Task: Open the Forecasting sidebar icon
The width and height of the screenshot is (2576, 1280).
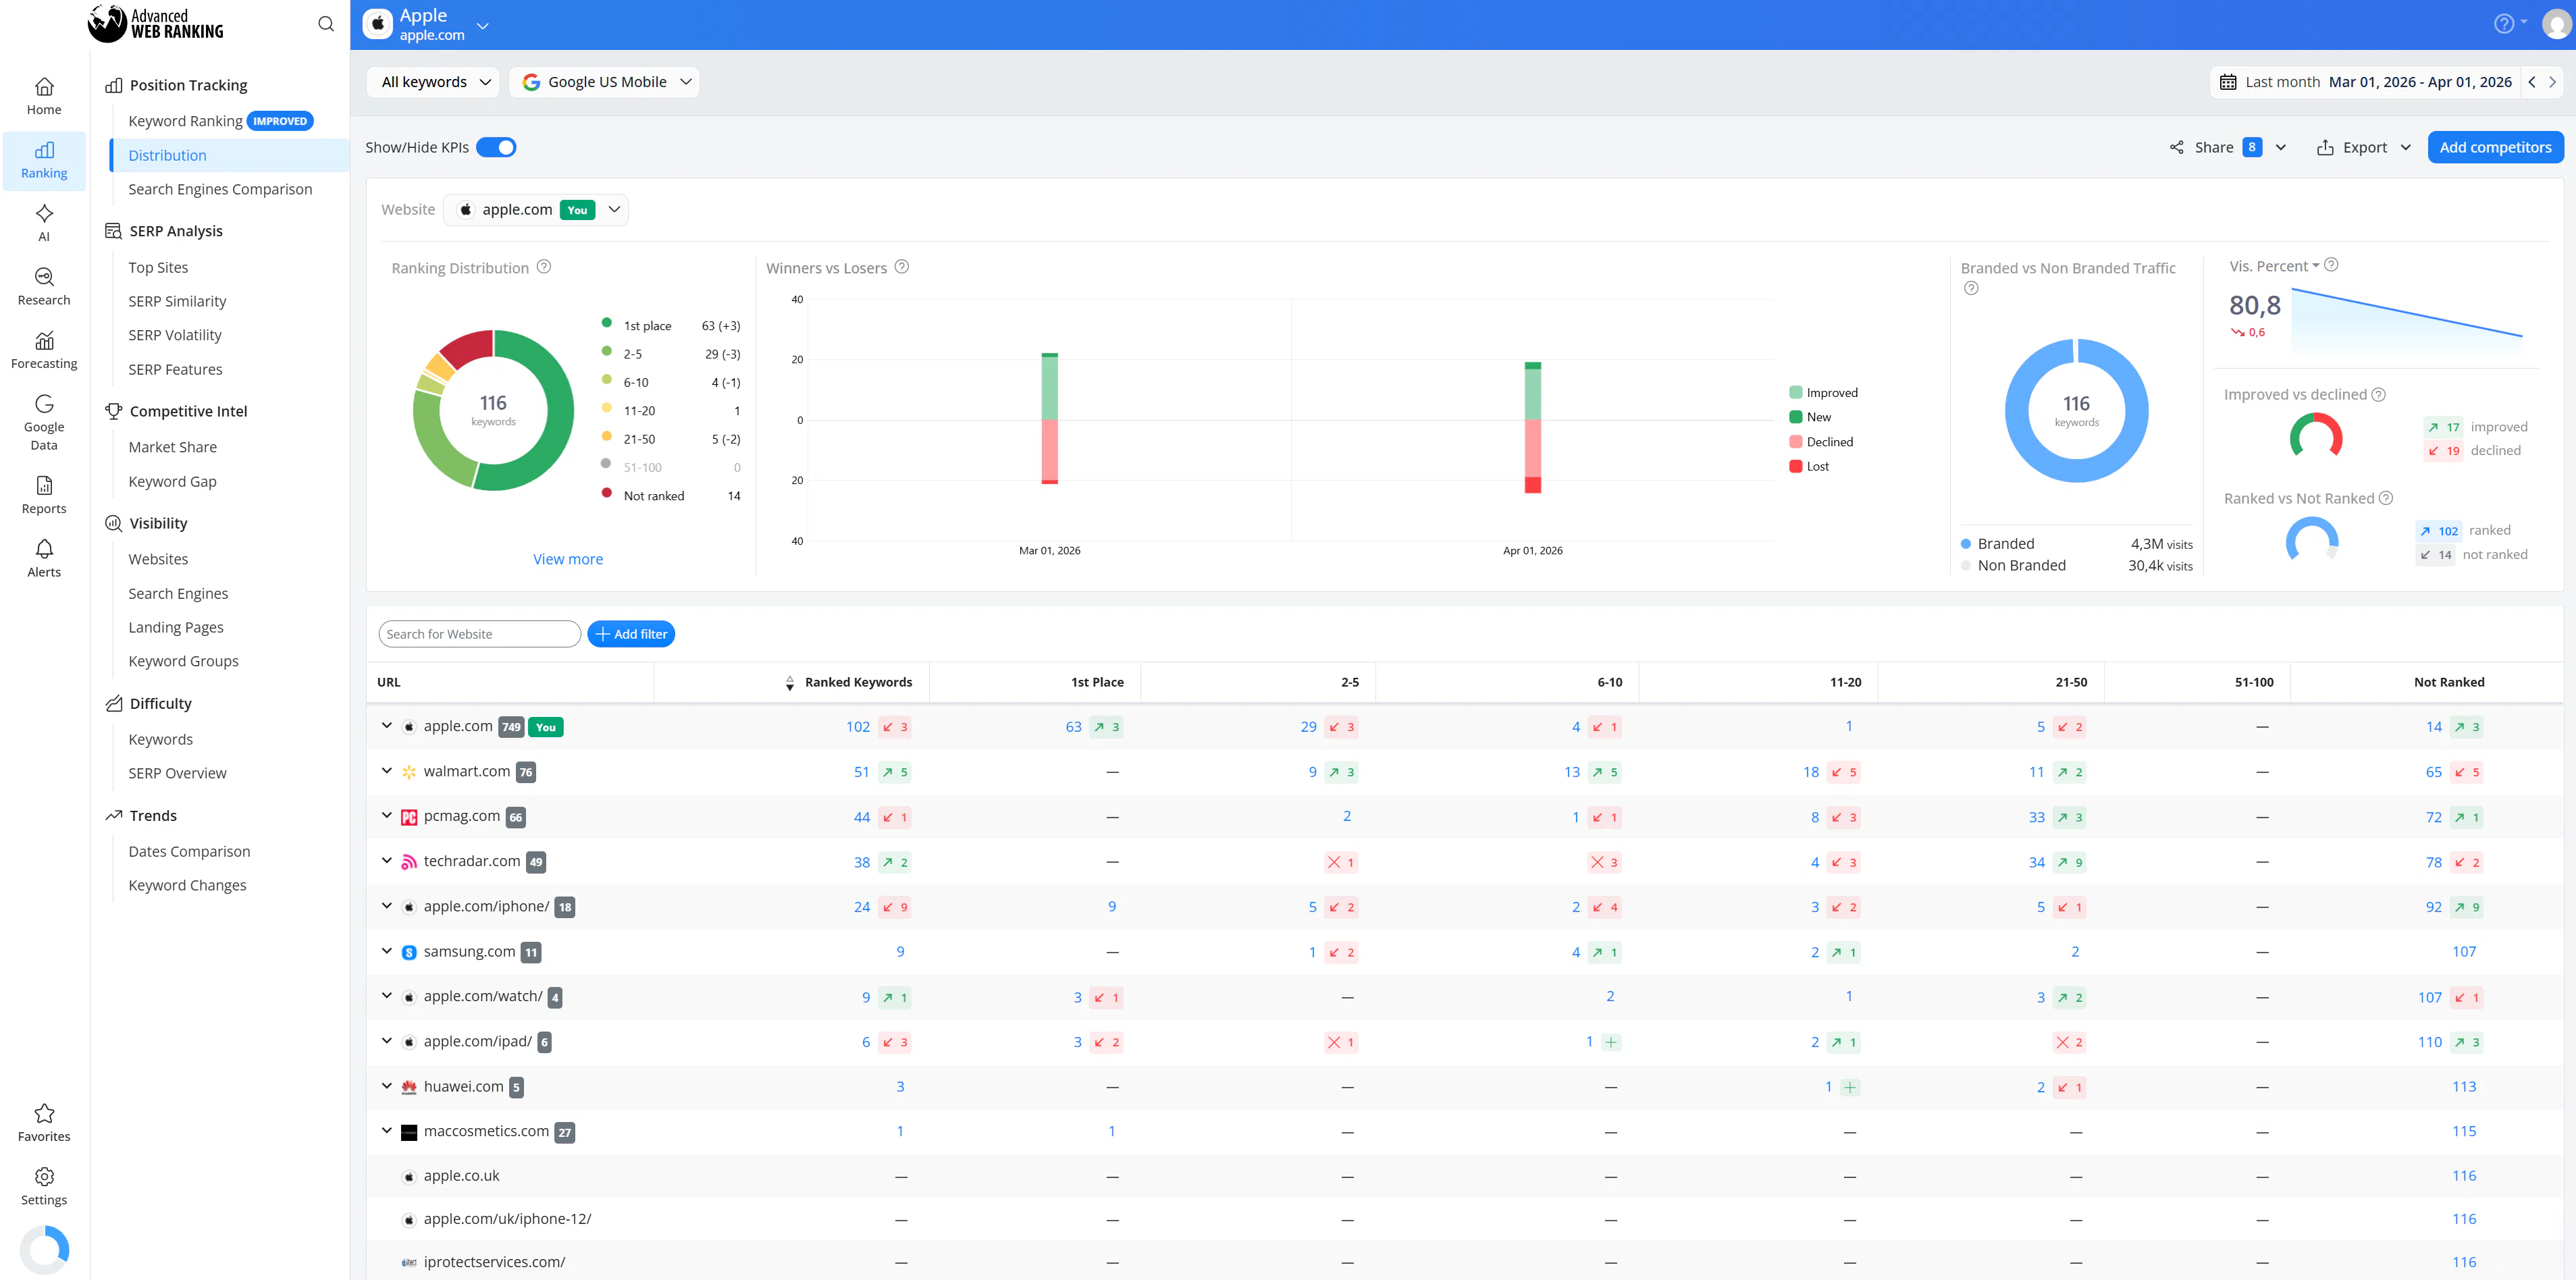Action: [x=44, y=350]
